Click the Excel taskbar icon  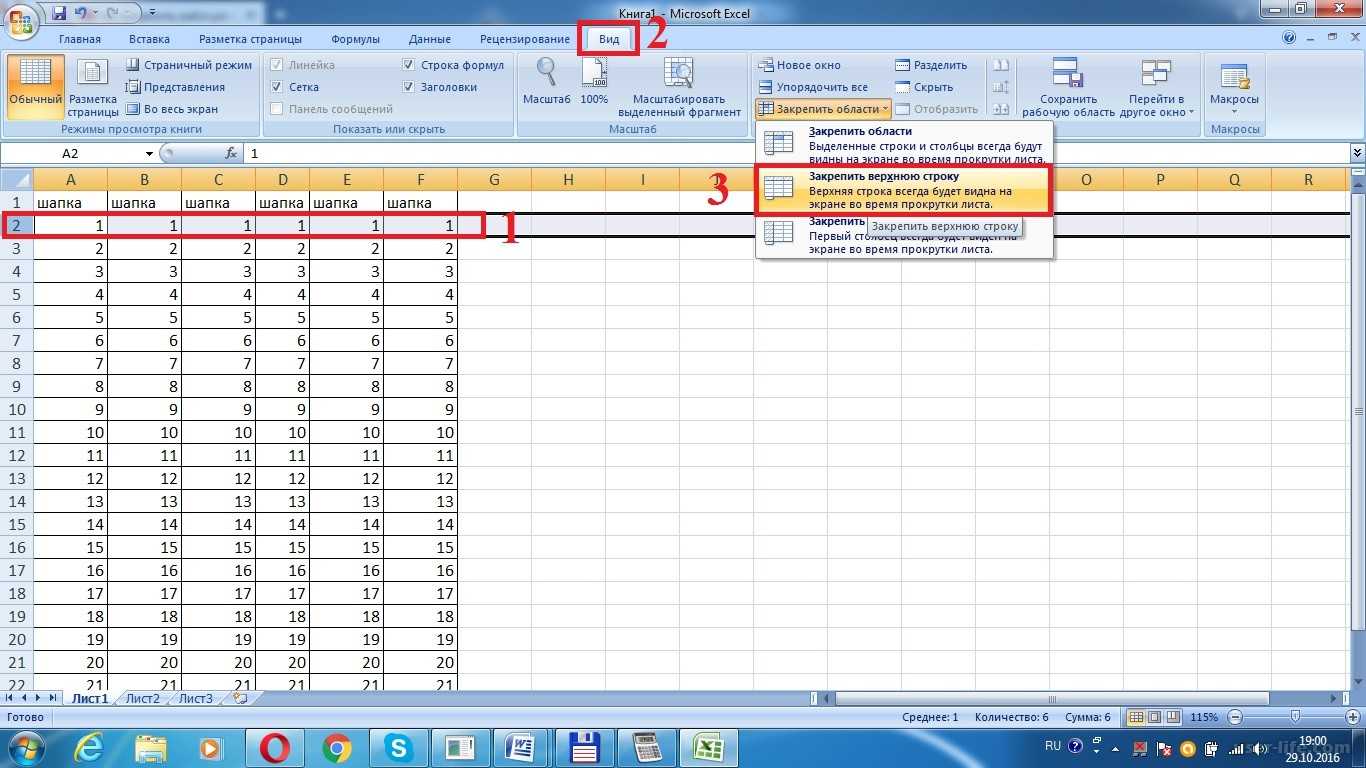[708, 747]
